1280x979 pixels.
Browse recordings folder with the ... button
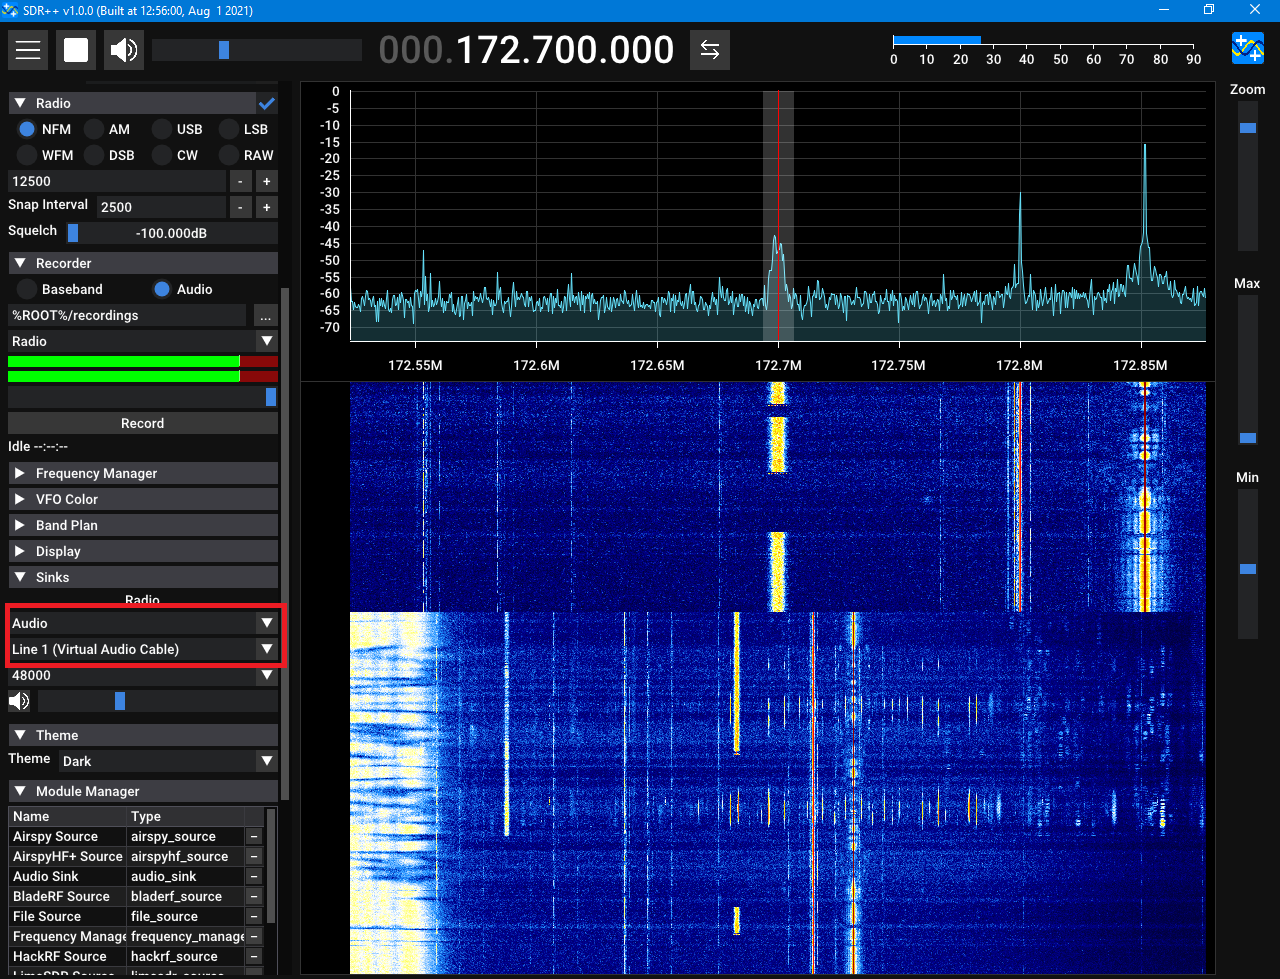[265, 315]
